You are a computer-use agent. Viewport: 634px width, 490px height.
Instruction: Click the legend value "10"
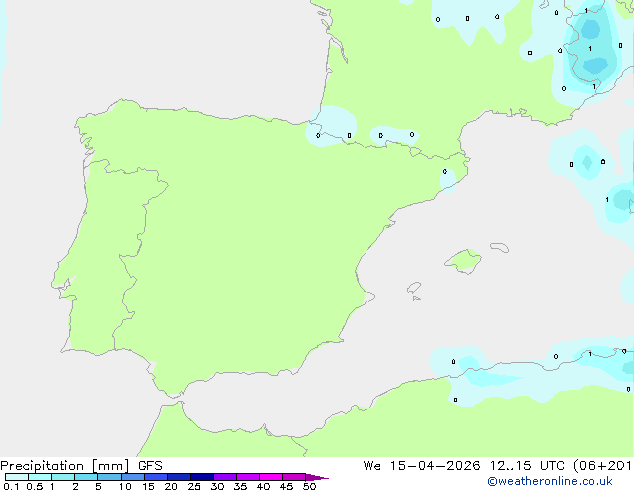[x=125, y=486]
